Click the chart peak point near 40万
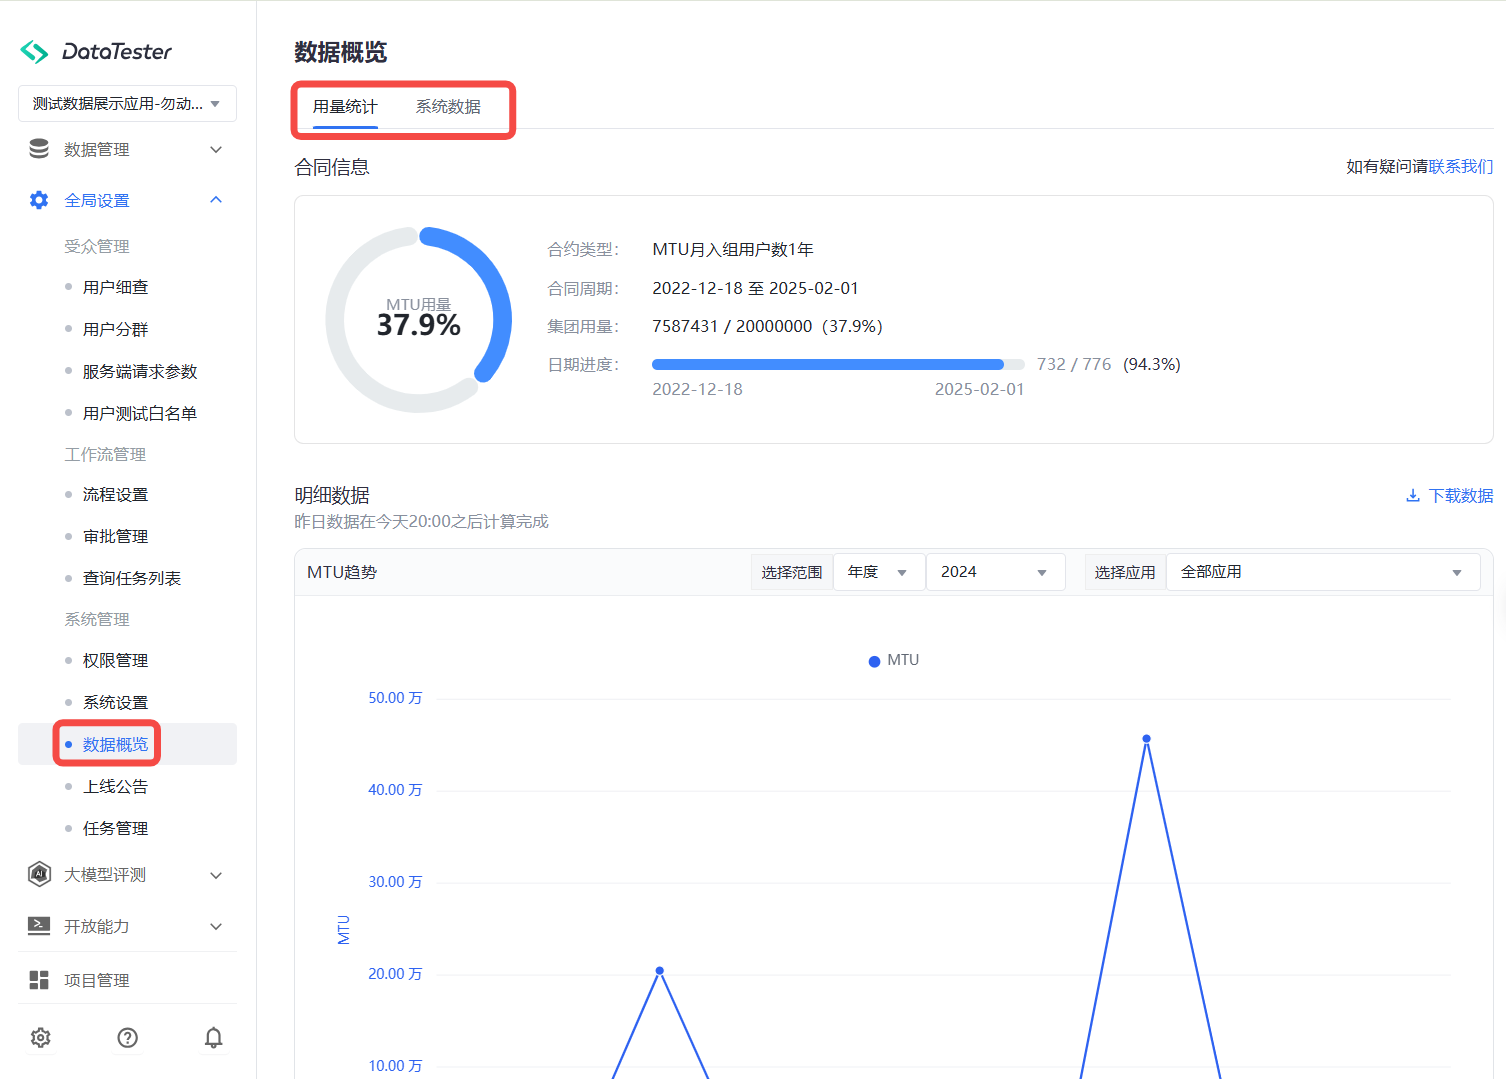This screenshot has width=1506, height=1088. pos(1146,739)
